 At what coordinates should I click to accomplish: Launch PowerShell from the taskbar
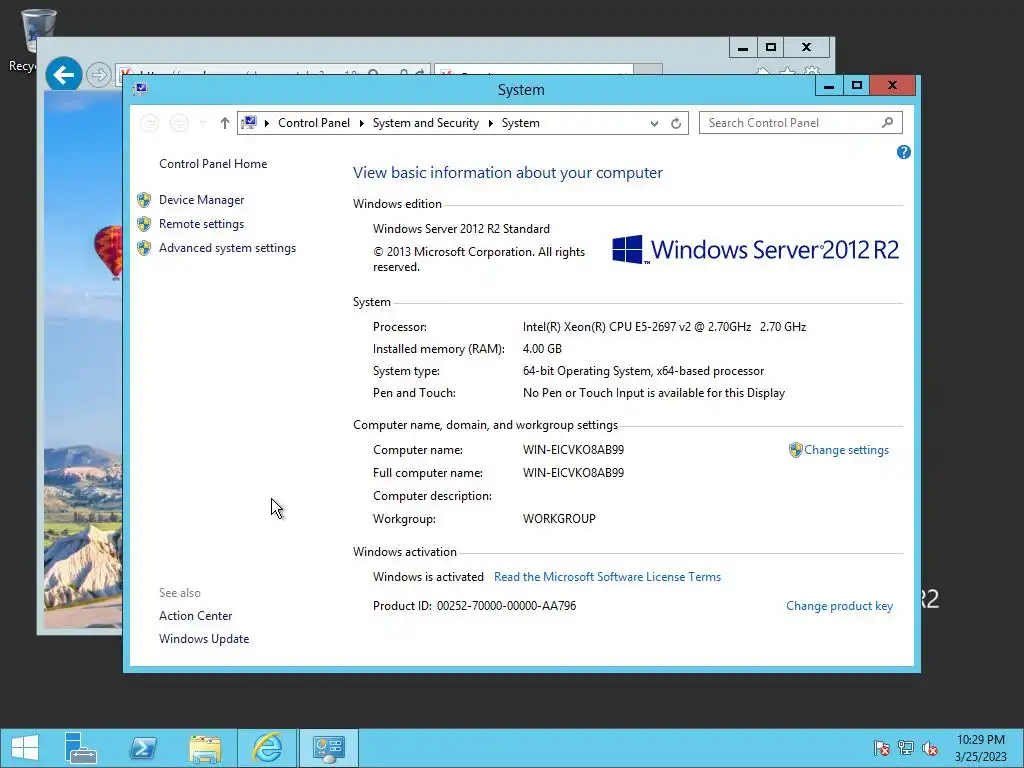click(143, 748)
